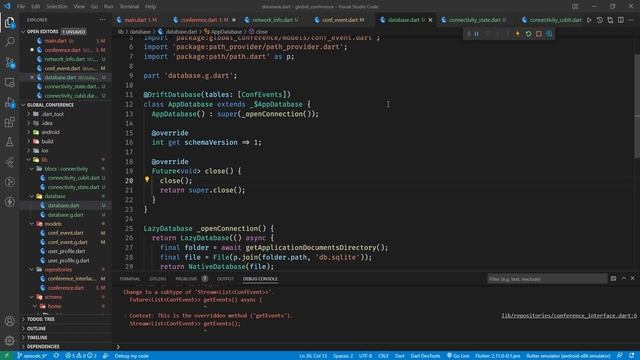Click the Dart language mode indicator
640x360 pixels.
pos(400,356)
